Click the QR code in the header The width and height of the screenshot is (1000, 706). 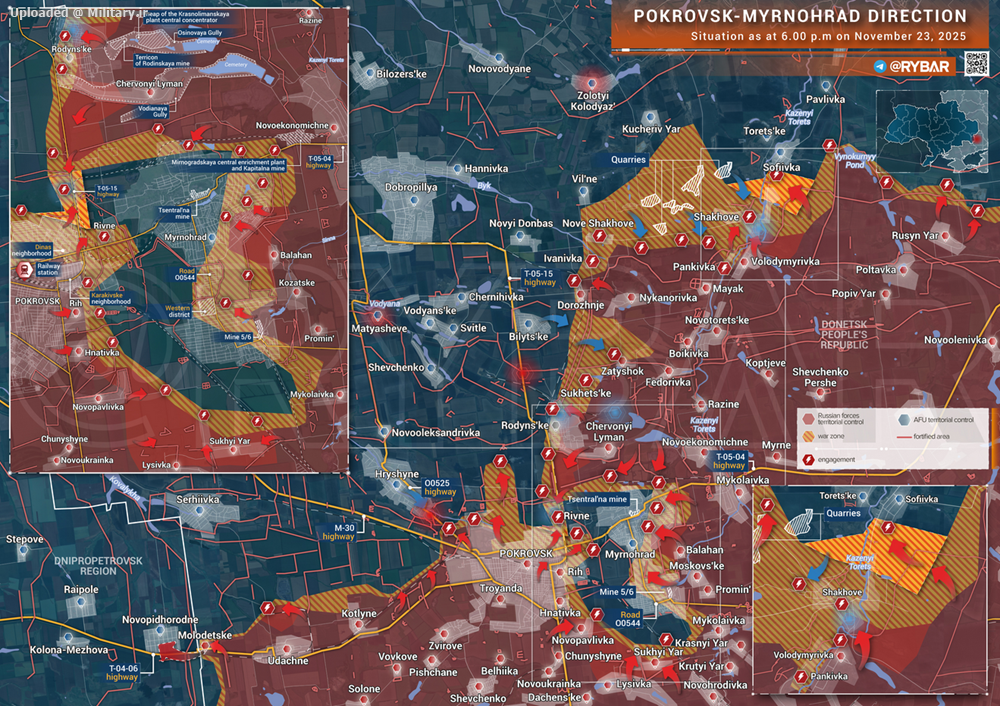[x=976, y=64]
